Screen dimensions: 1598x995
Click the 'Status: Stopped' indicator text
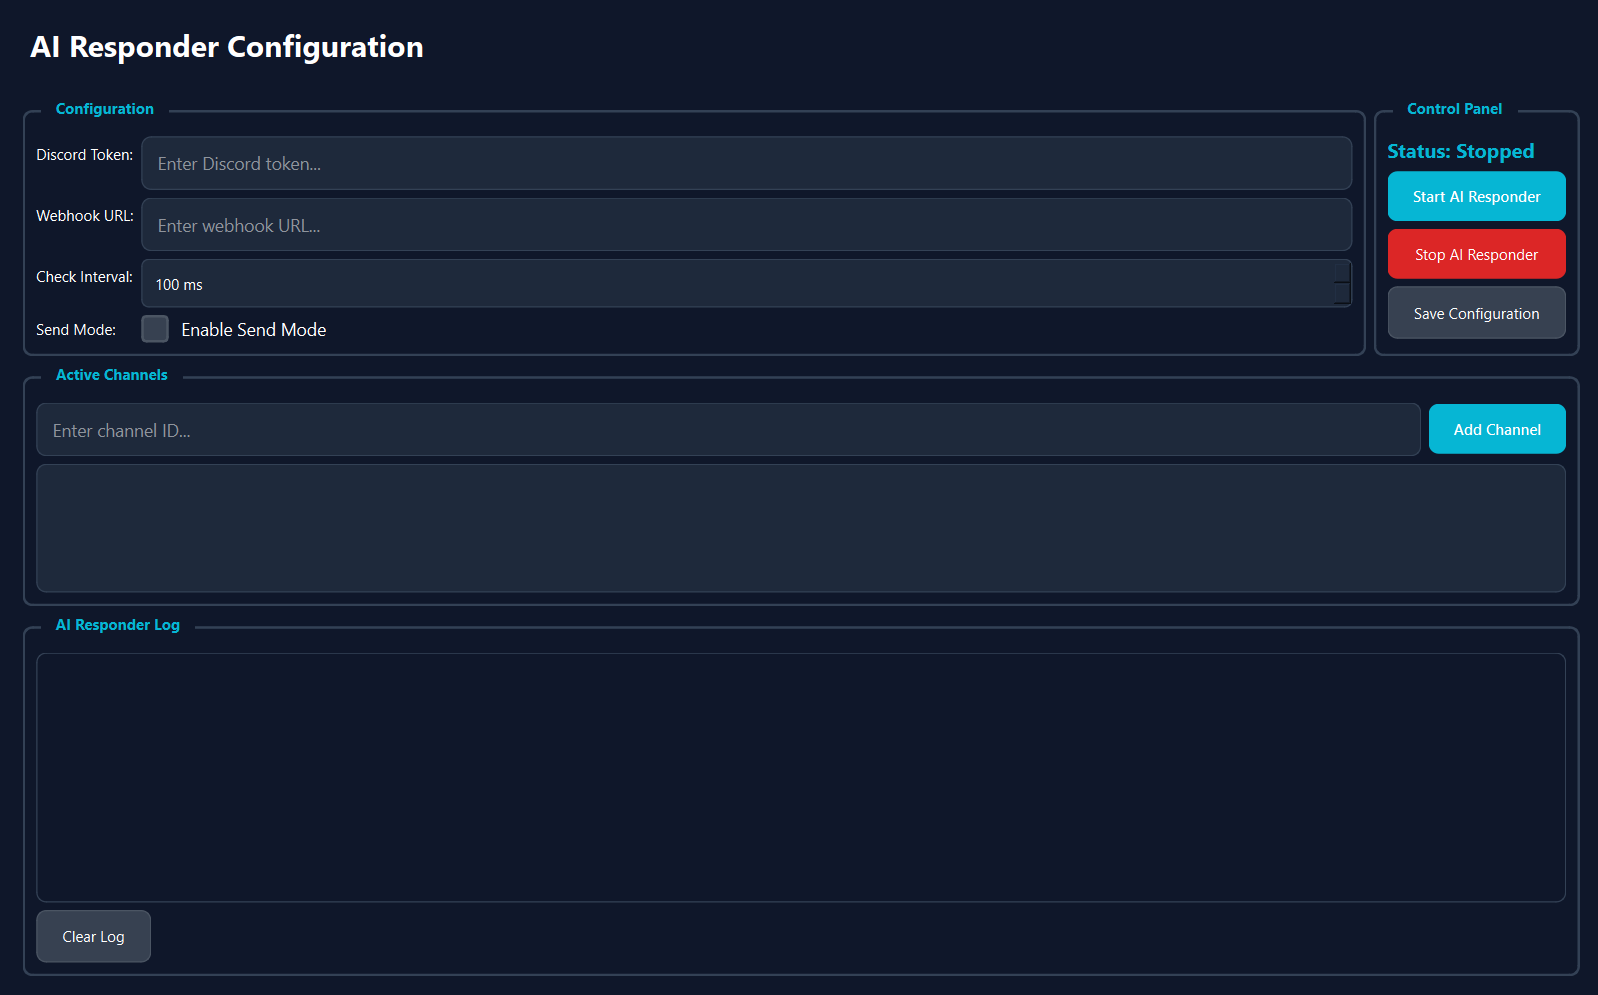1460,152
